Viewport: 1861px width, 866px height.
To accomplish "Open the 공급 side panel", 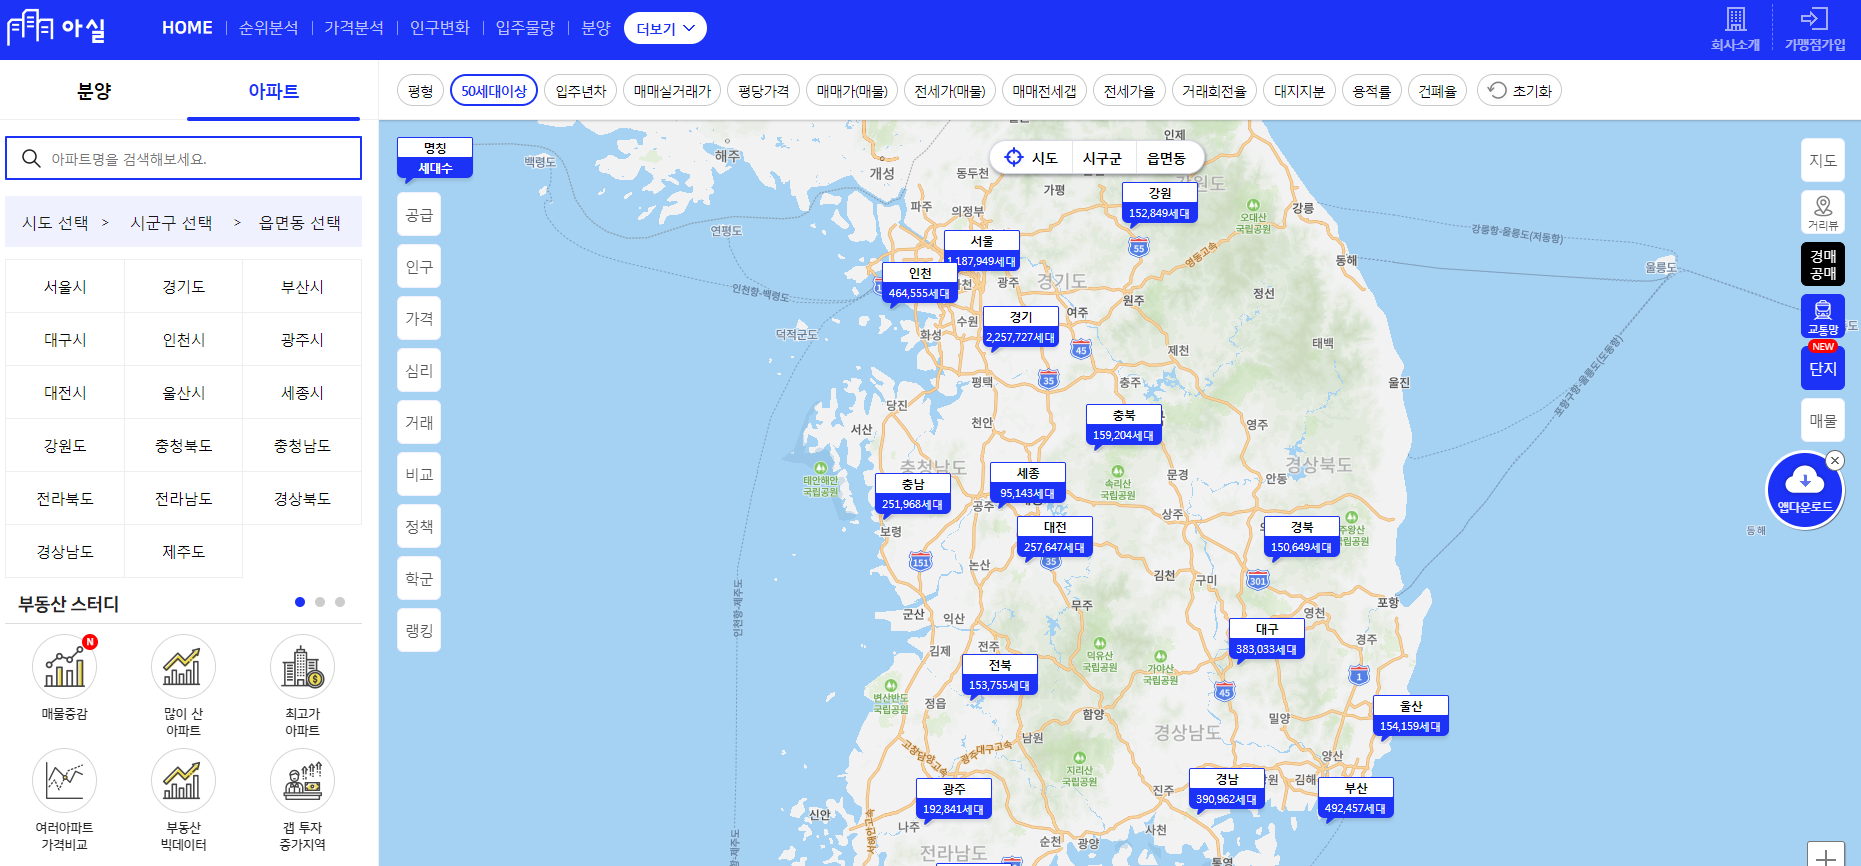I will coord(419,215).
